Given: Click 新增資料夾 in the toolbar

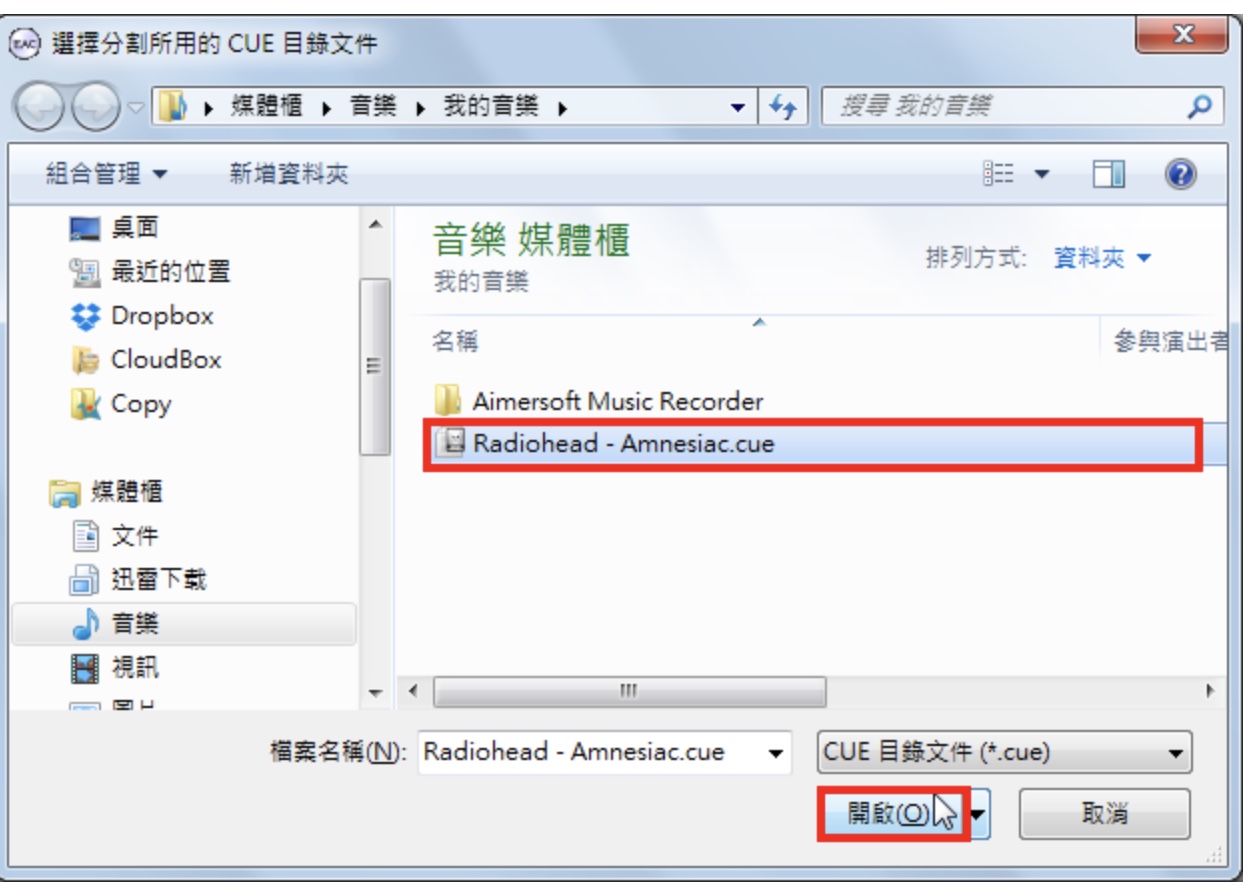Looking at the screenshot, I should pos(289,175).
